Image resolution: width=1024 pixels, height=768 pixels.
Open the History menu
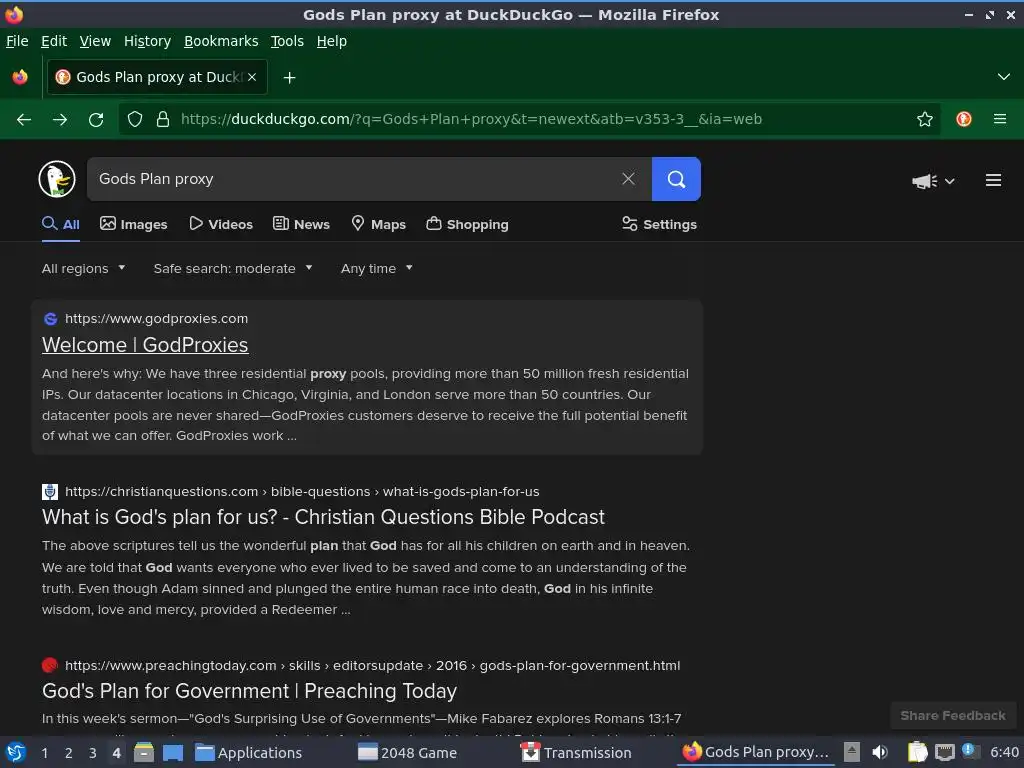(148, 41)
